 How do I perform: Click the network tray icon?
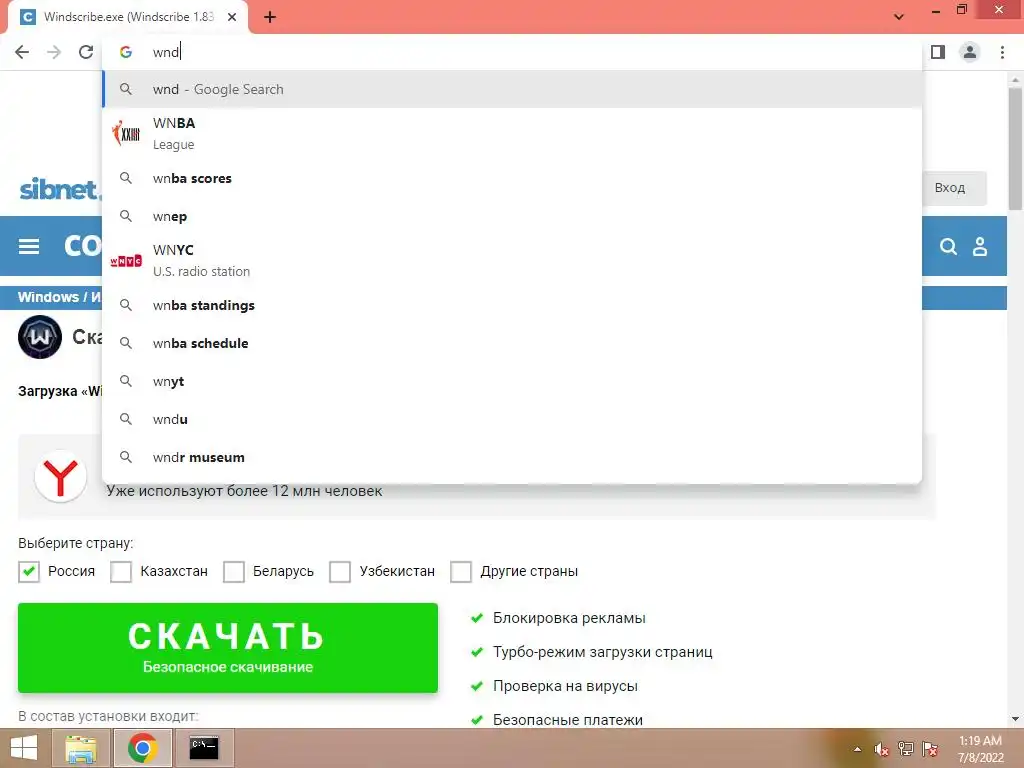click(906, 749)
